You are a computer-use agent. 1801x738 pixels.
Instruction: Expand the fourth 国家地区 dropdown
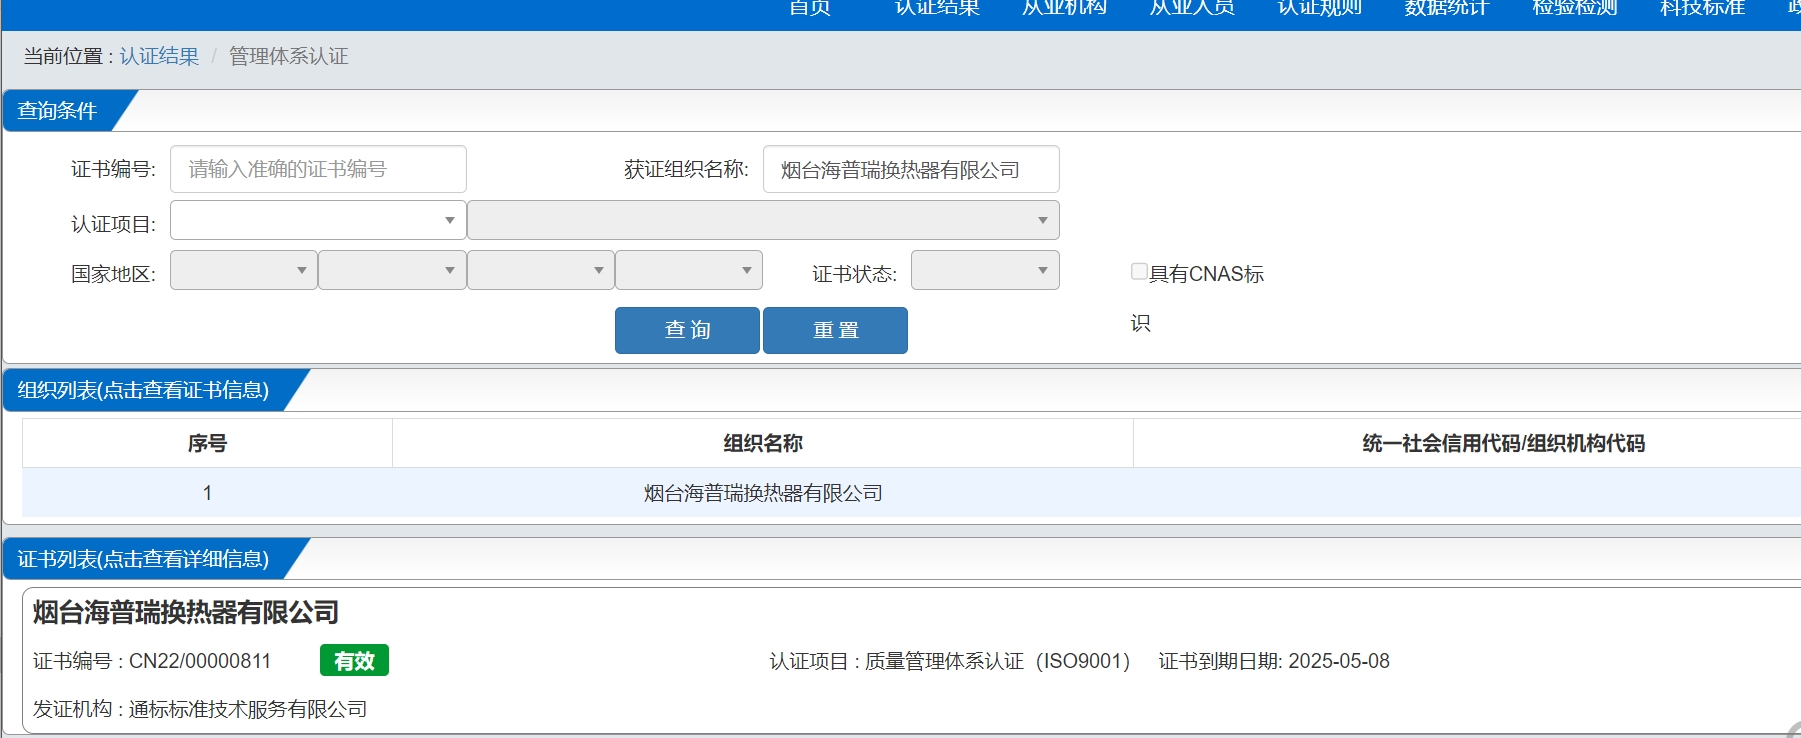(689, 270)
